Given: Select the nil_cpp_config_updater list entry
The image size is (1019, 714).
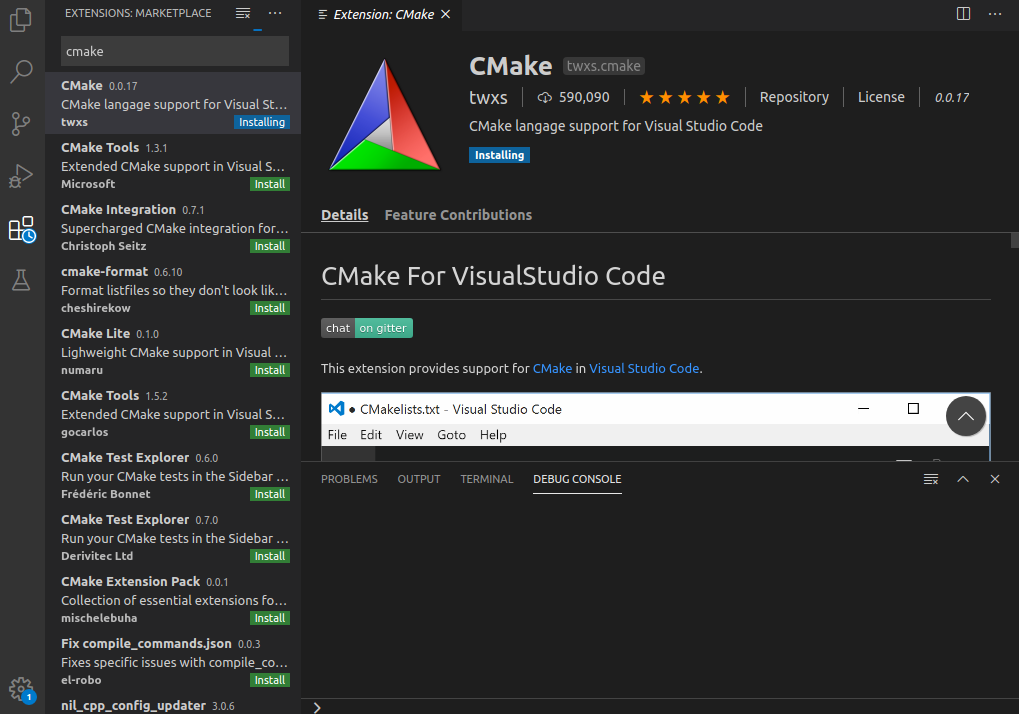Looking at the screenshot, I should pos(173,705).
